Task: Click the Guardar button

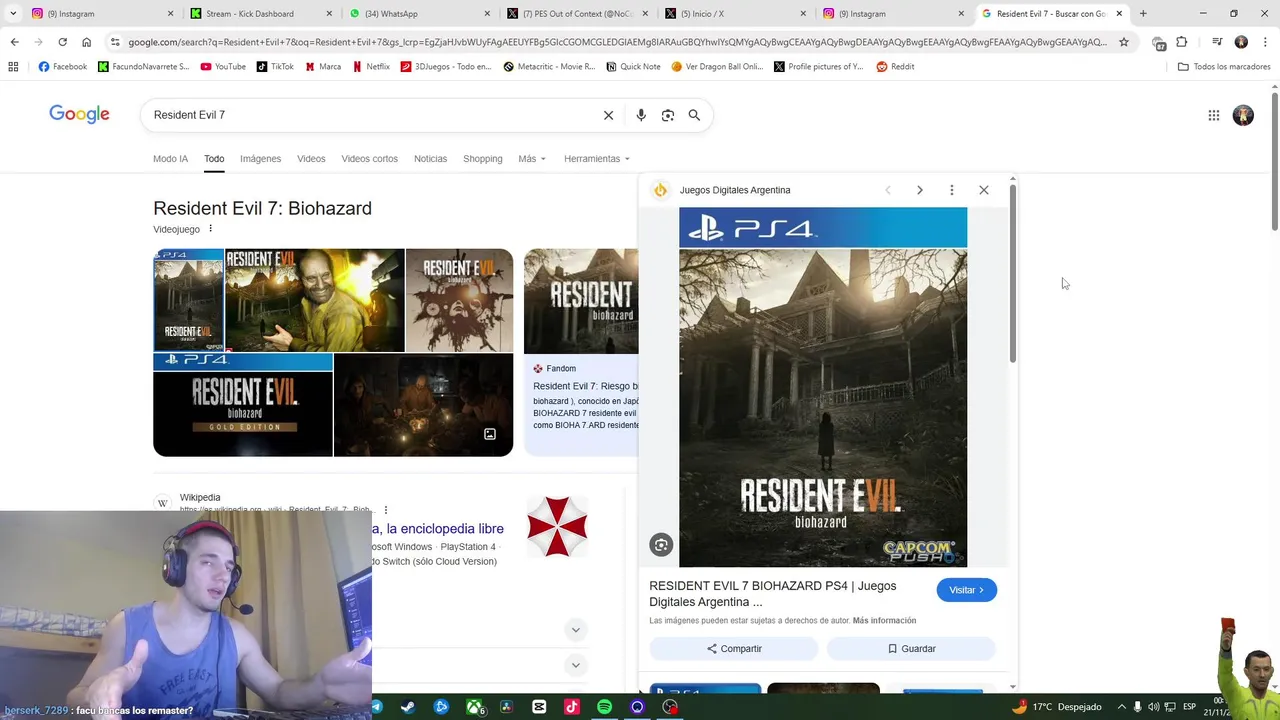Action: click(911, 649)
